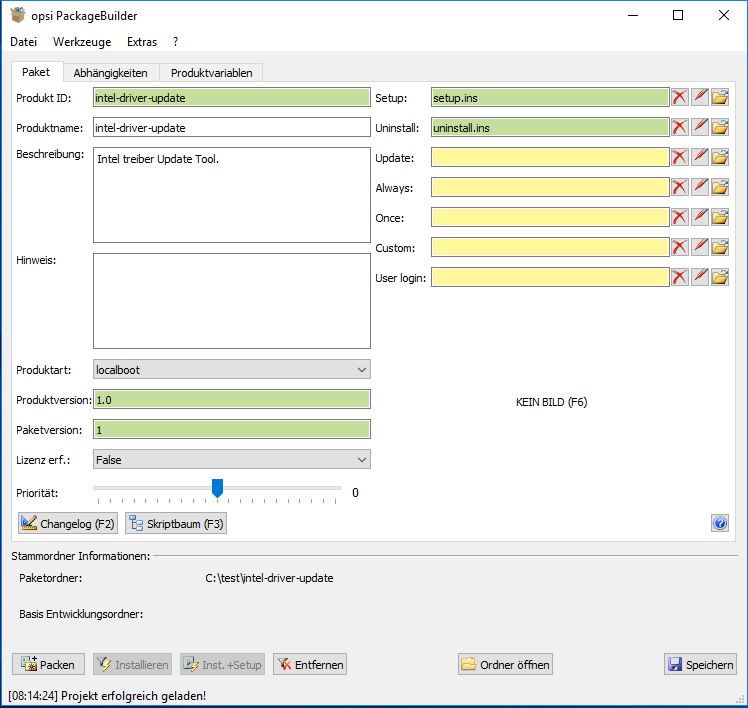Click the Packen button
Screen dimensions: 748x708
pyautogui.click(x=48, y=664)
